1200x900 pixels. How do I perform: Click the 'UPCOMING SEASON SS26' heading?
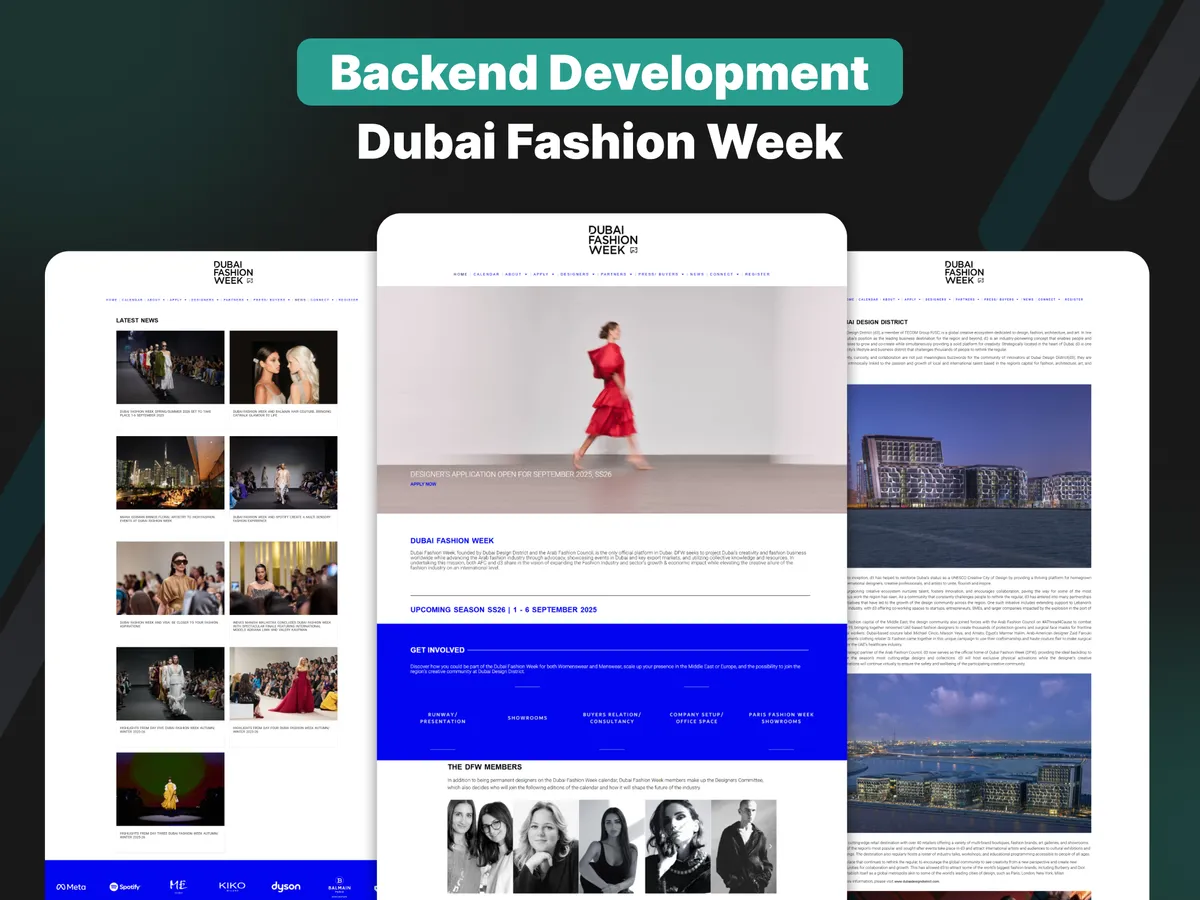point(503,609)
